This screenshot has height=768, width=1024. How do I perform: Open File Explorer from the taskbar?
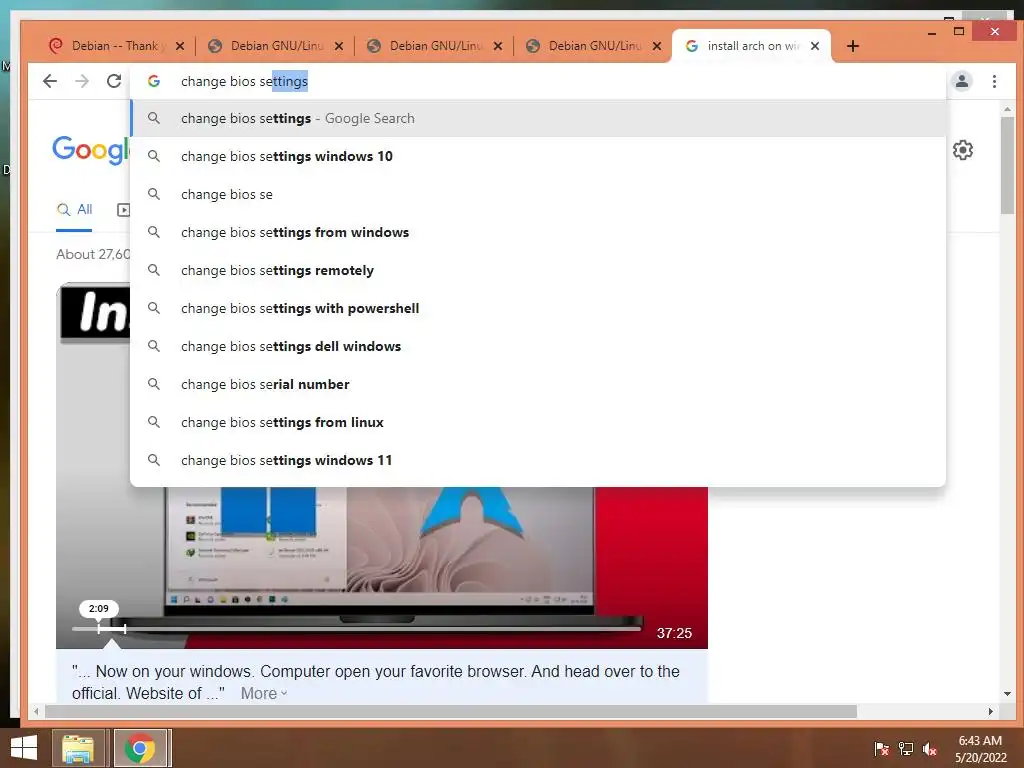tap(78, 748)
